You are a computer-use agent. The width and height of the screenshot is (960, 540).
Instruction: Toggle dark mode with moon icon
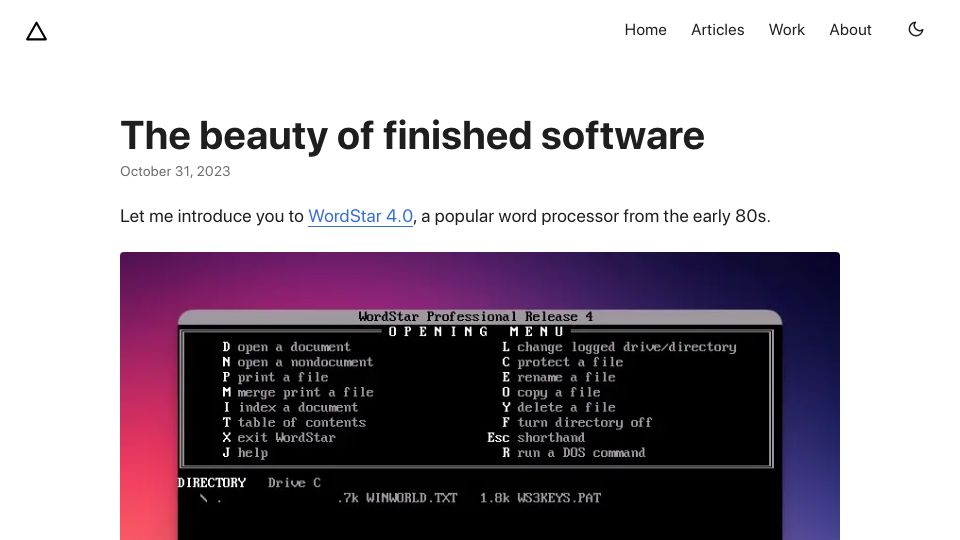(x=915, y=29)
